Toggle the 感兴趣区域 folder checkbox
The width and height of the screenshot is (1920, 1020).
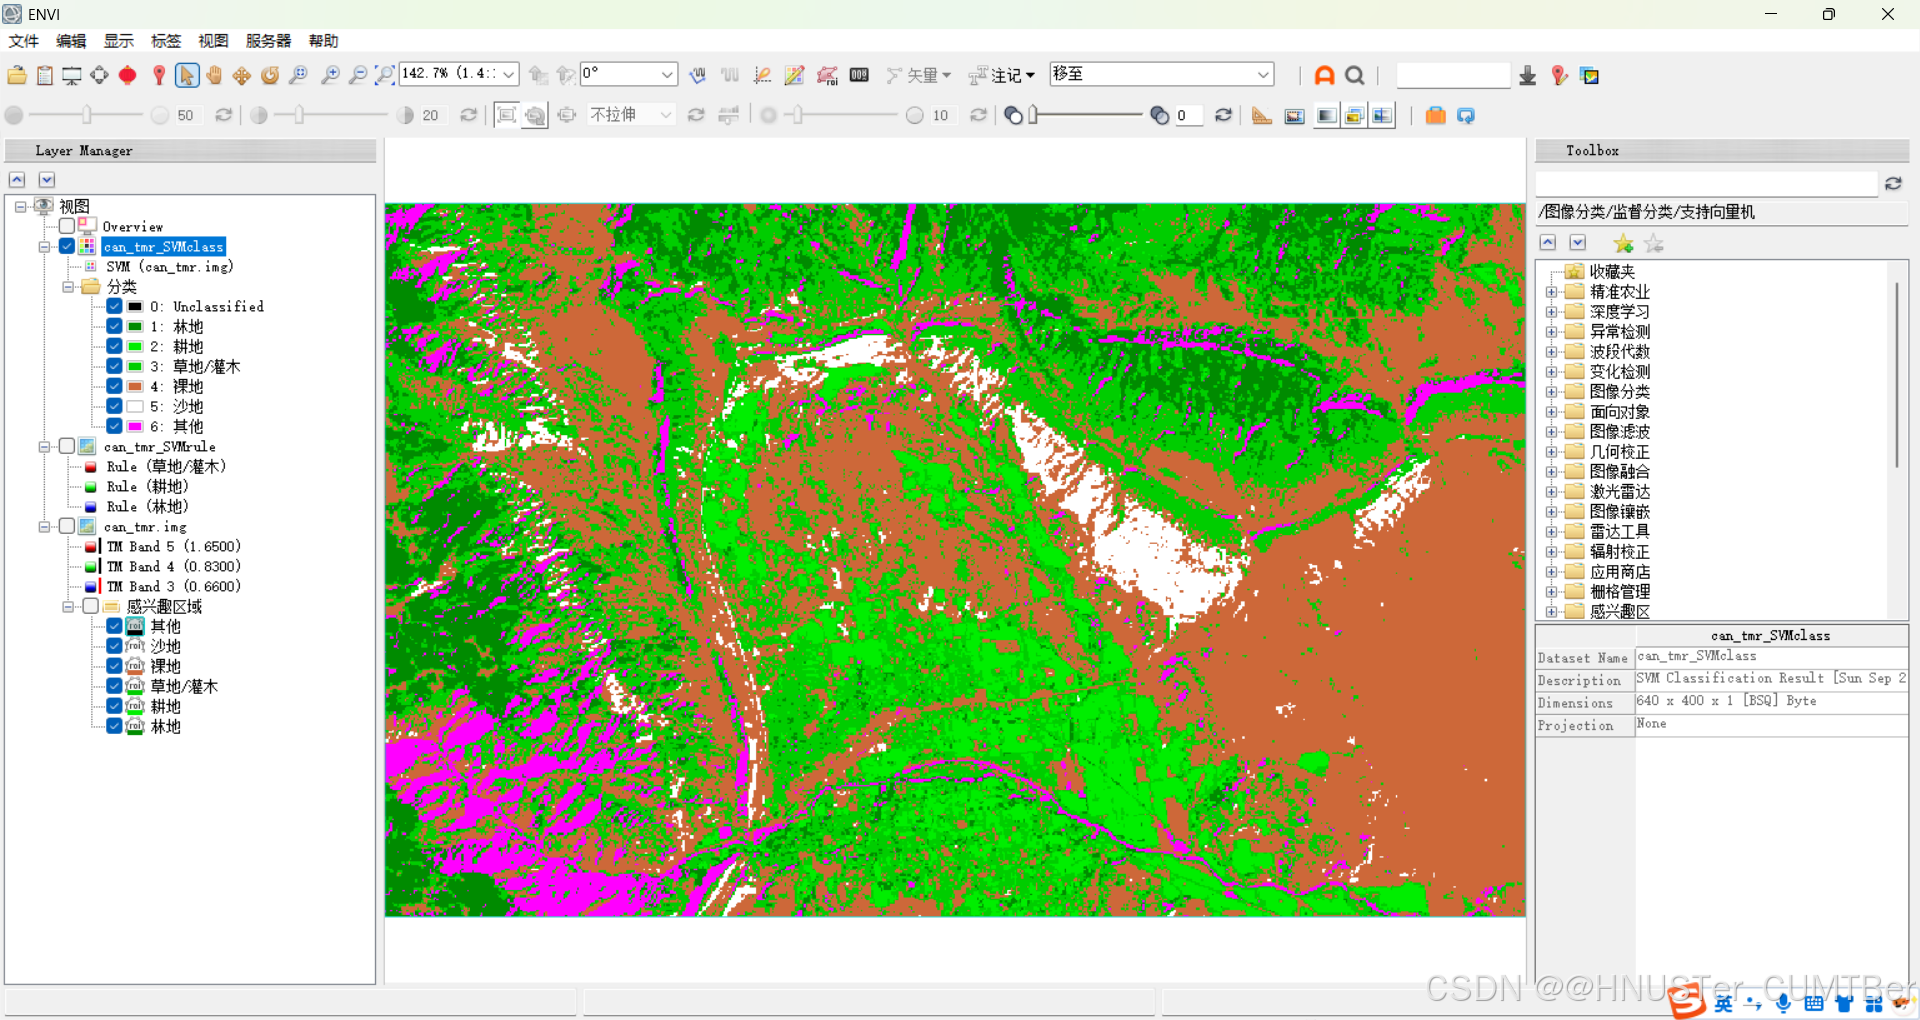coord(91,607)
